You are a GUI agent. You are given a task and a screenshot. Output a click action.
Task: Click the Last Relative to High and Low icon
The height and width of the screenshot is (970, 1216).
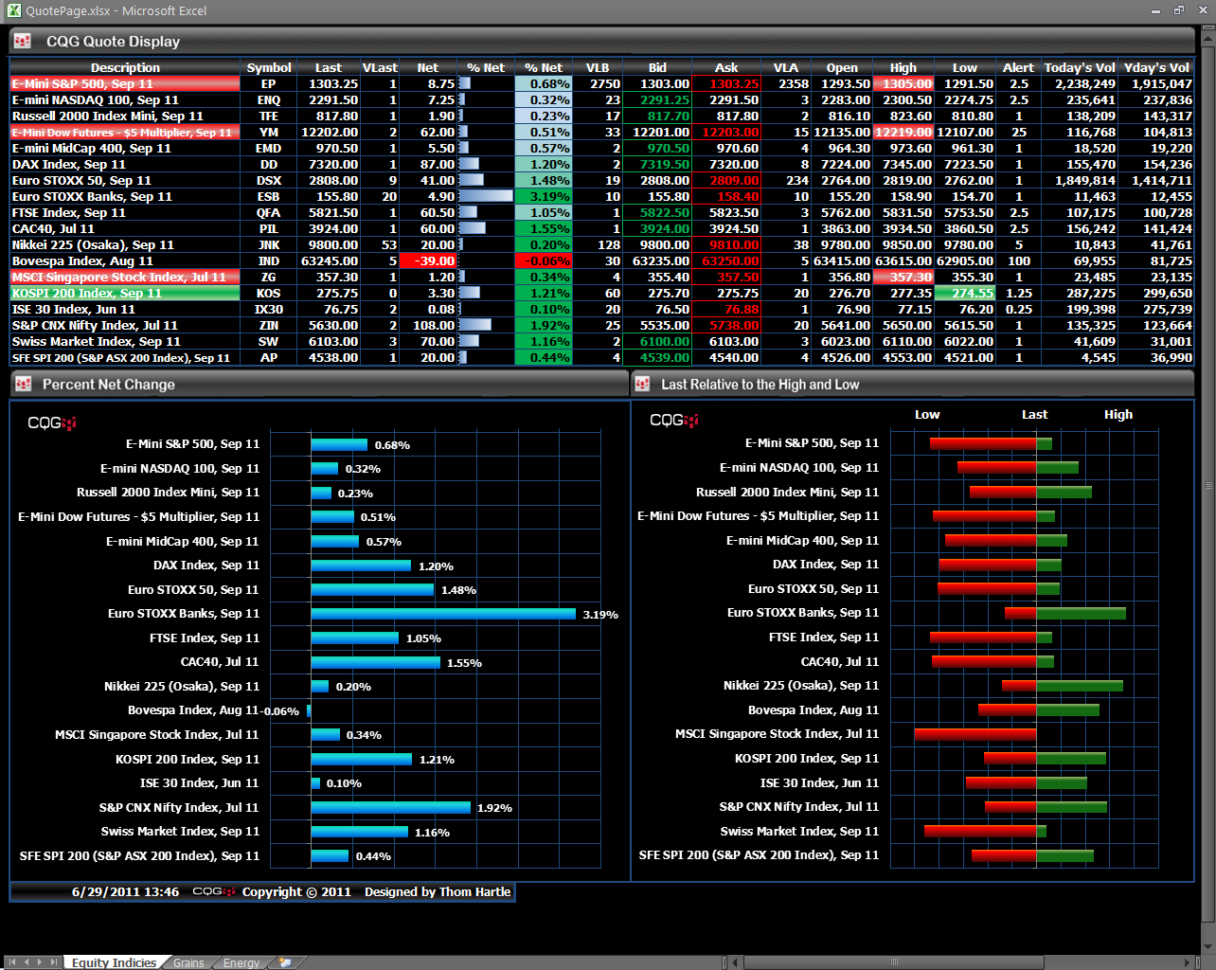641,384
